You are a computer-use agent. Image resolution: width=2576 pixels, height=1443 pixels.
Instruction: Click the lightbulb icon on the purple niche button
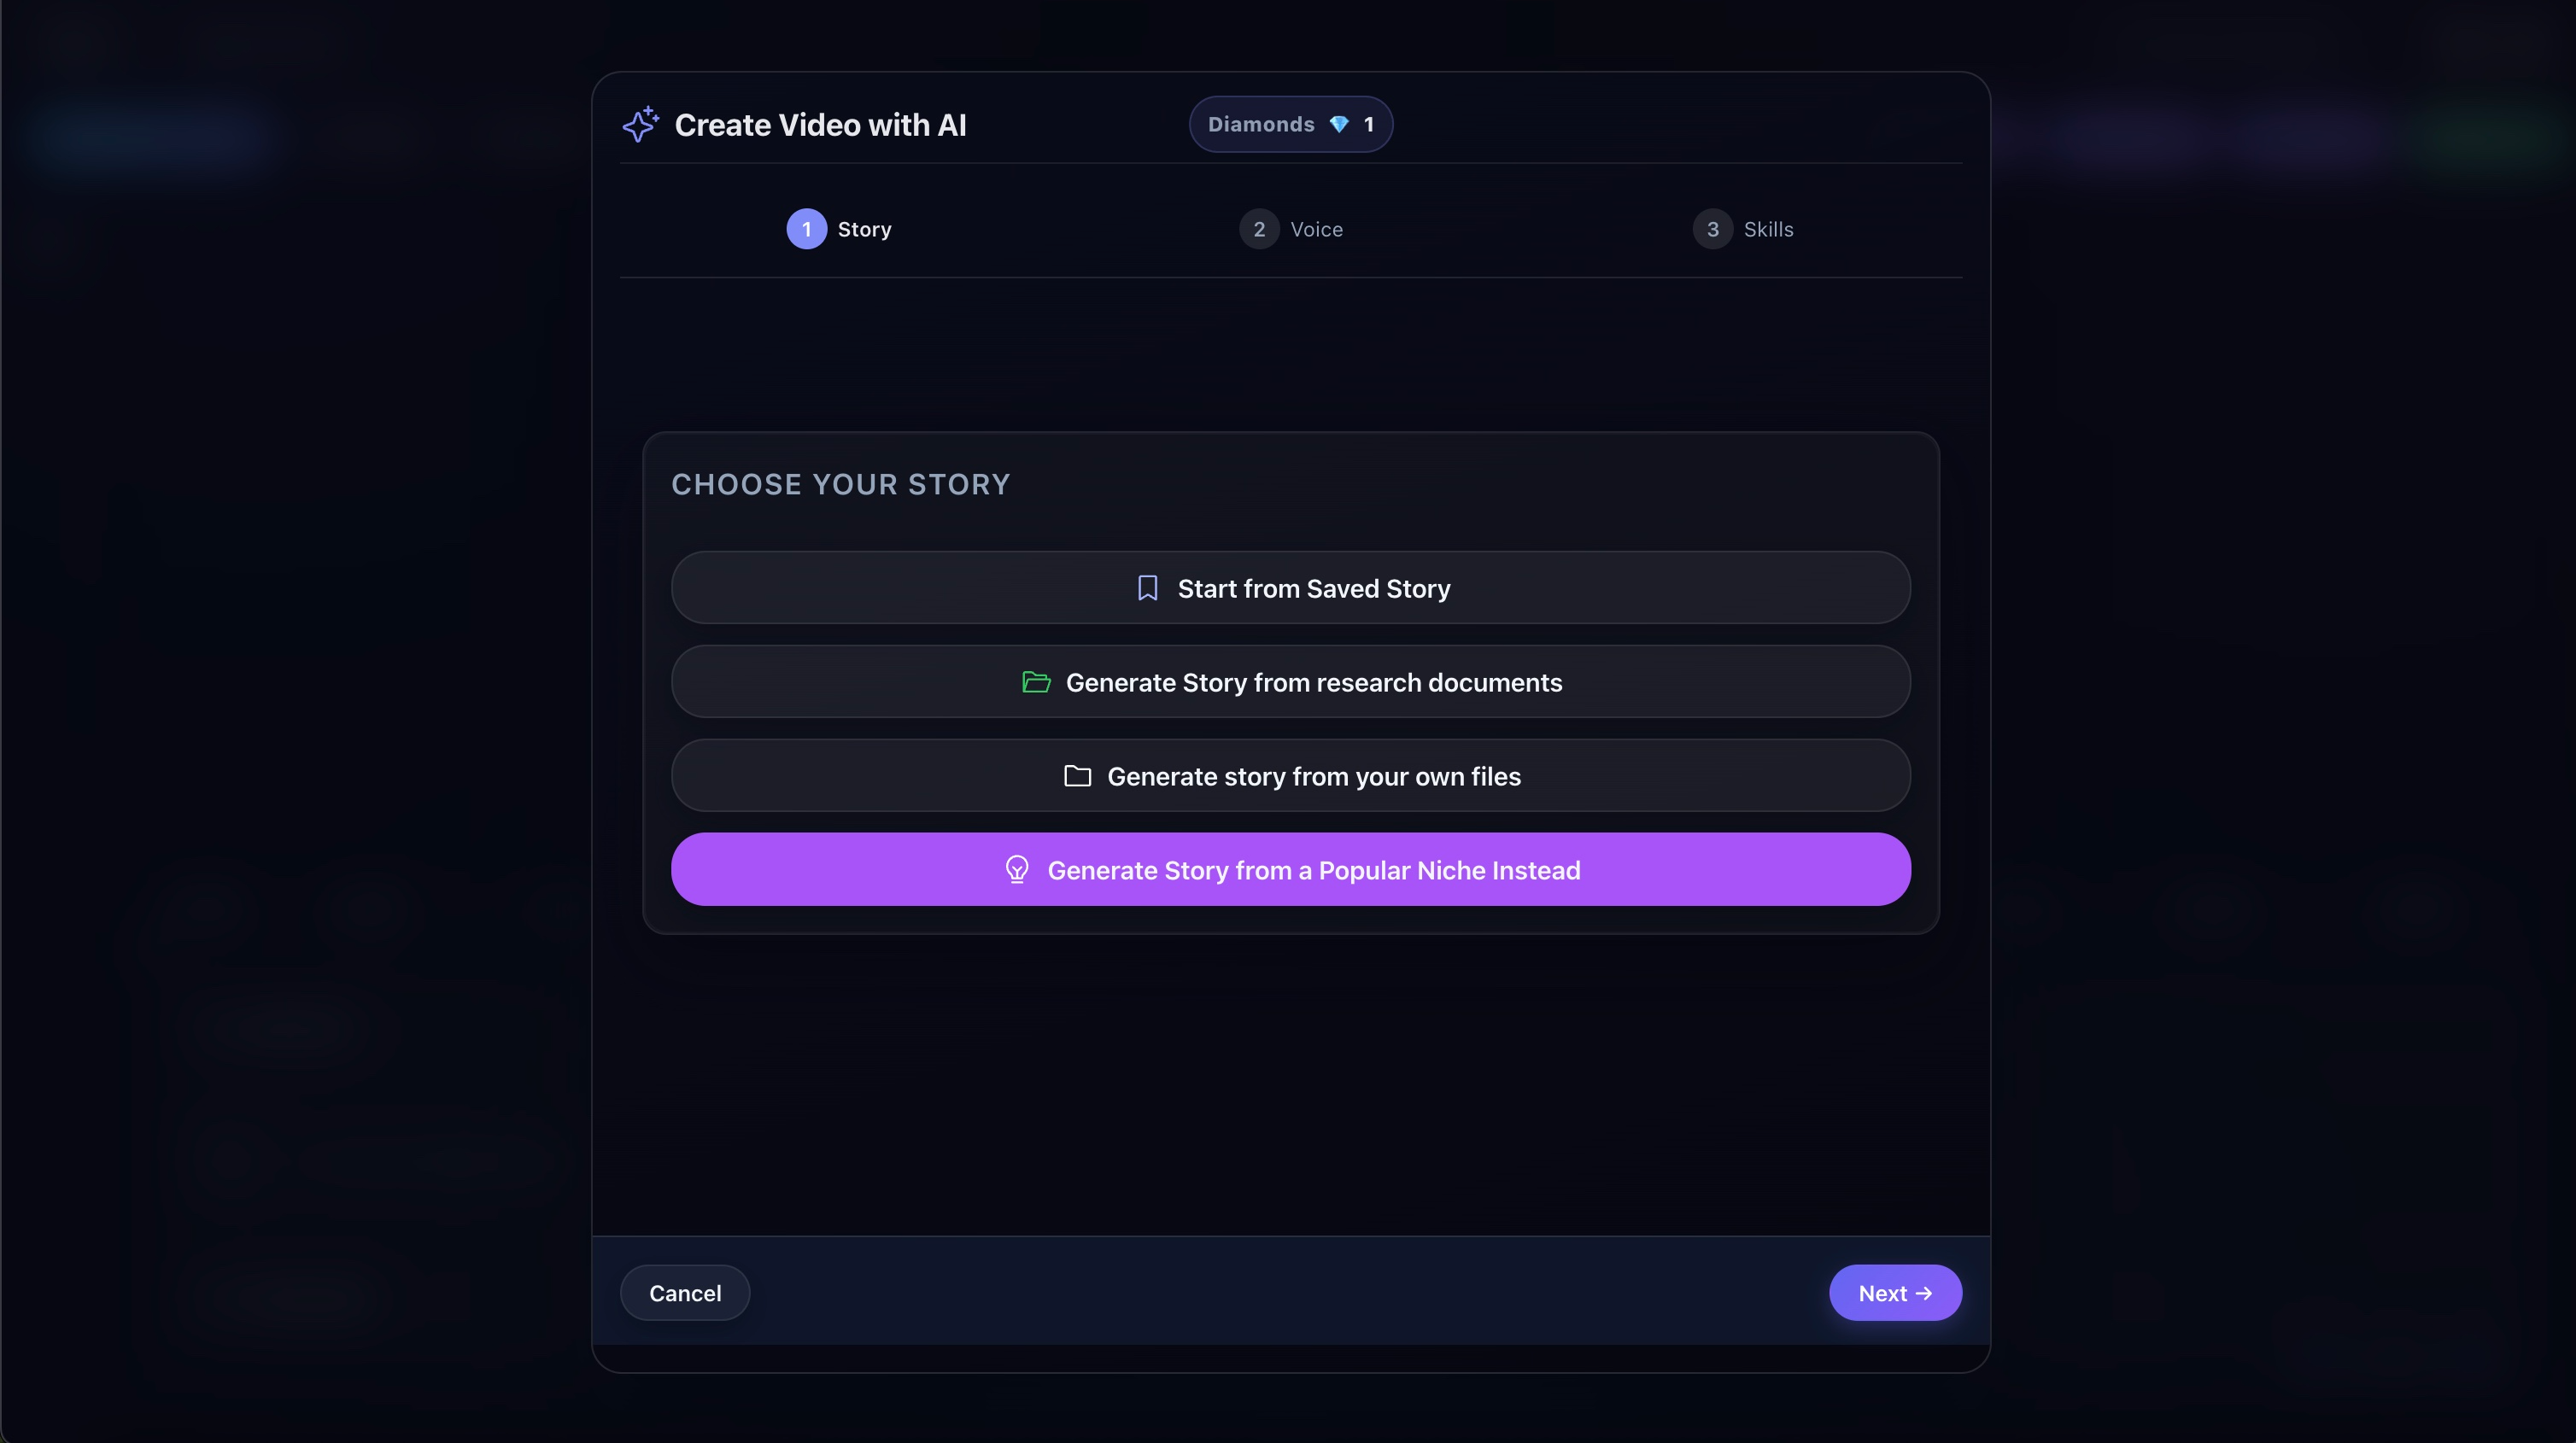click(1018, 869)
